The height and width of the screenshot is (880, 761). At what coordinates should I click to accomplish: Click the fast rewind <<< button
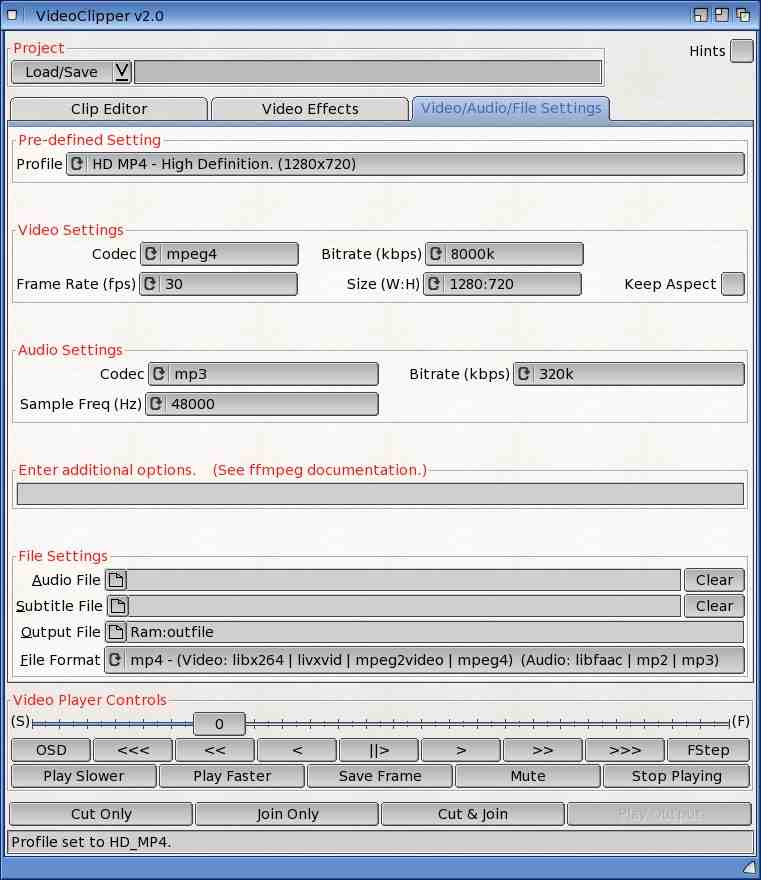132,750
